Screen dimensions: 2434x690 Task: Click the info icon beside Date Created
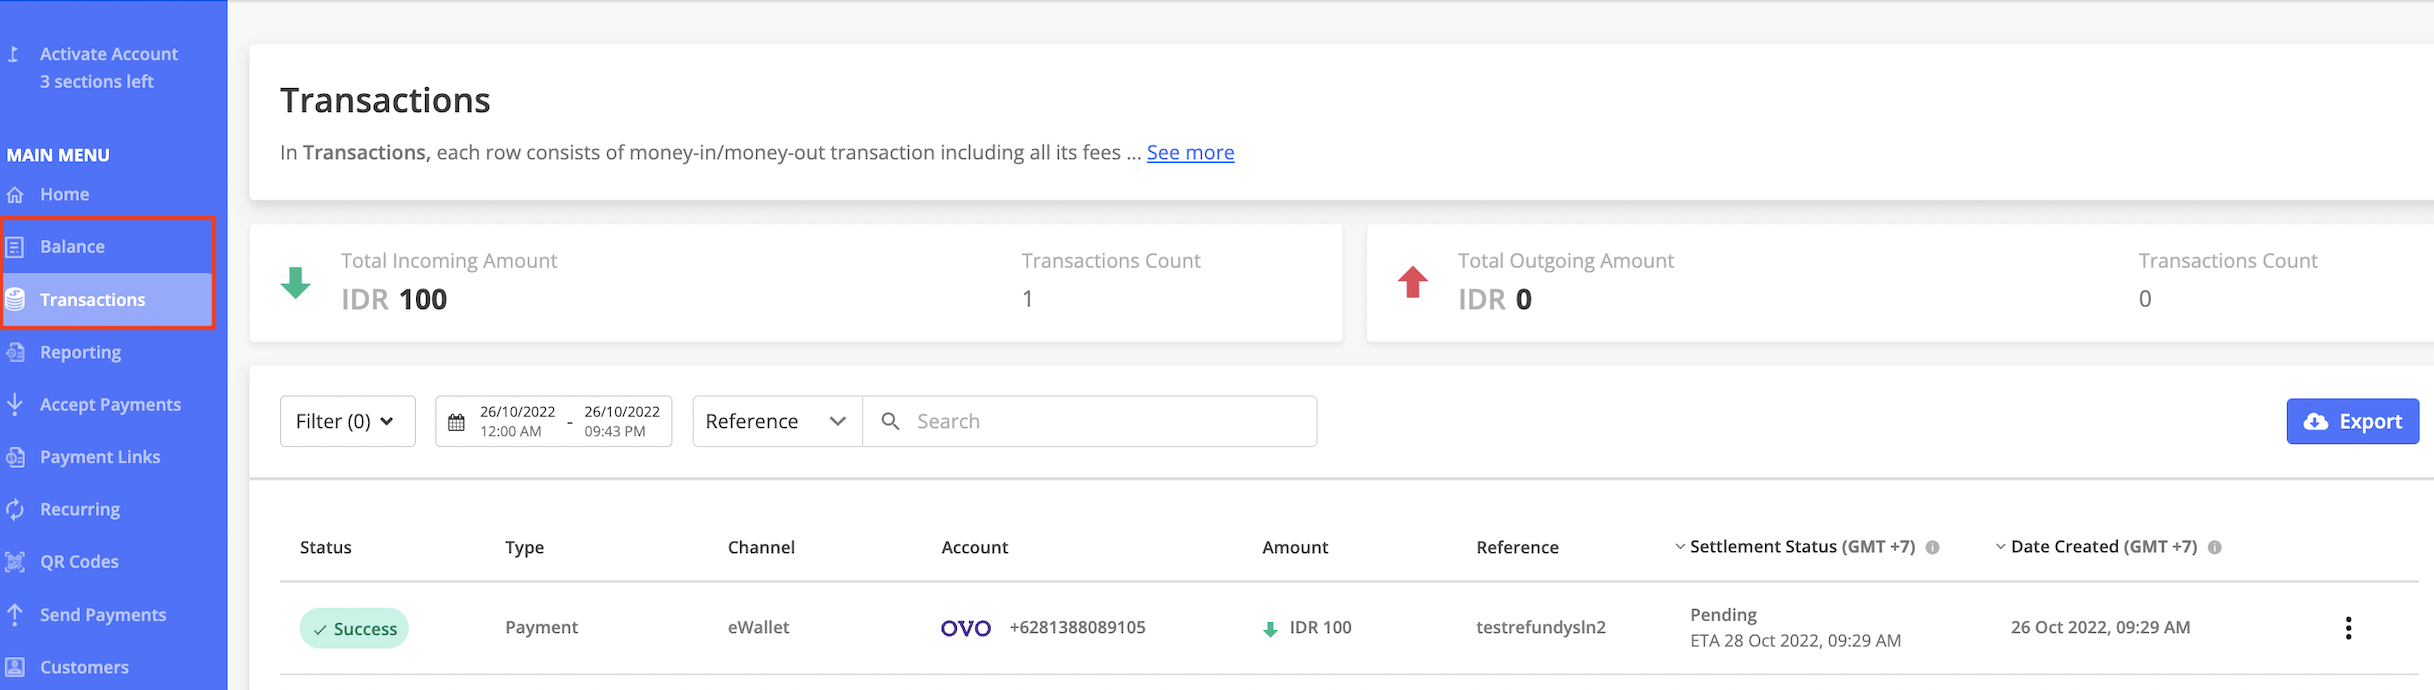(2214, 547)
